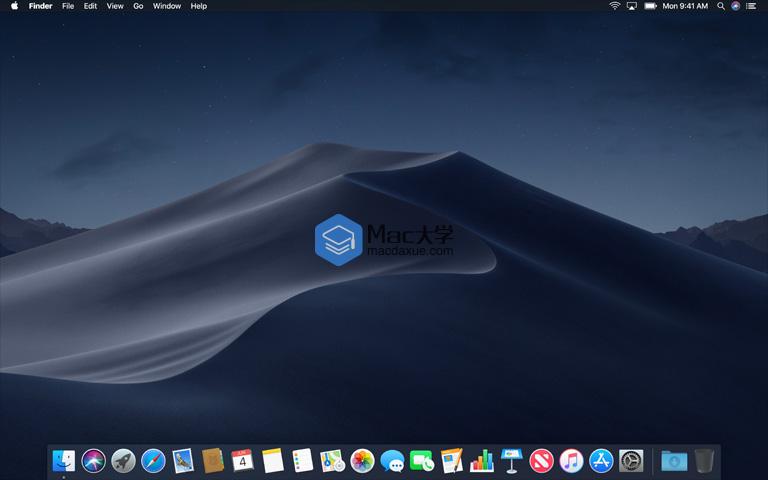Open the File menu
The width and height of the screenshot is (768, 480).
[68, 6]
